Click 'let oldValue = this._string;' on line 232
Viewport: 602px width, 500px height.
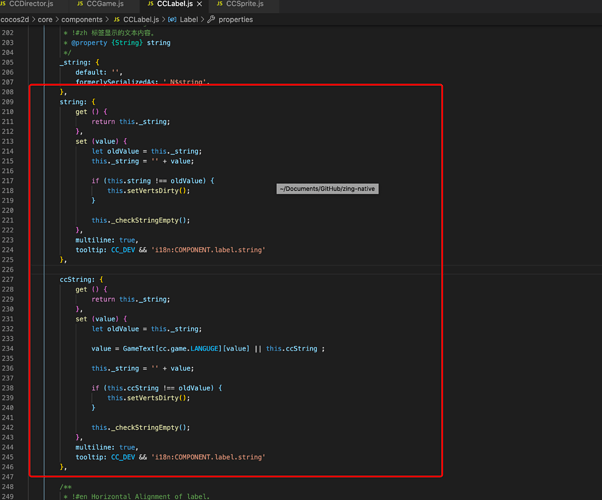point(147,329)
